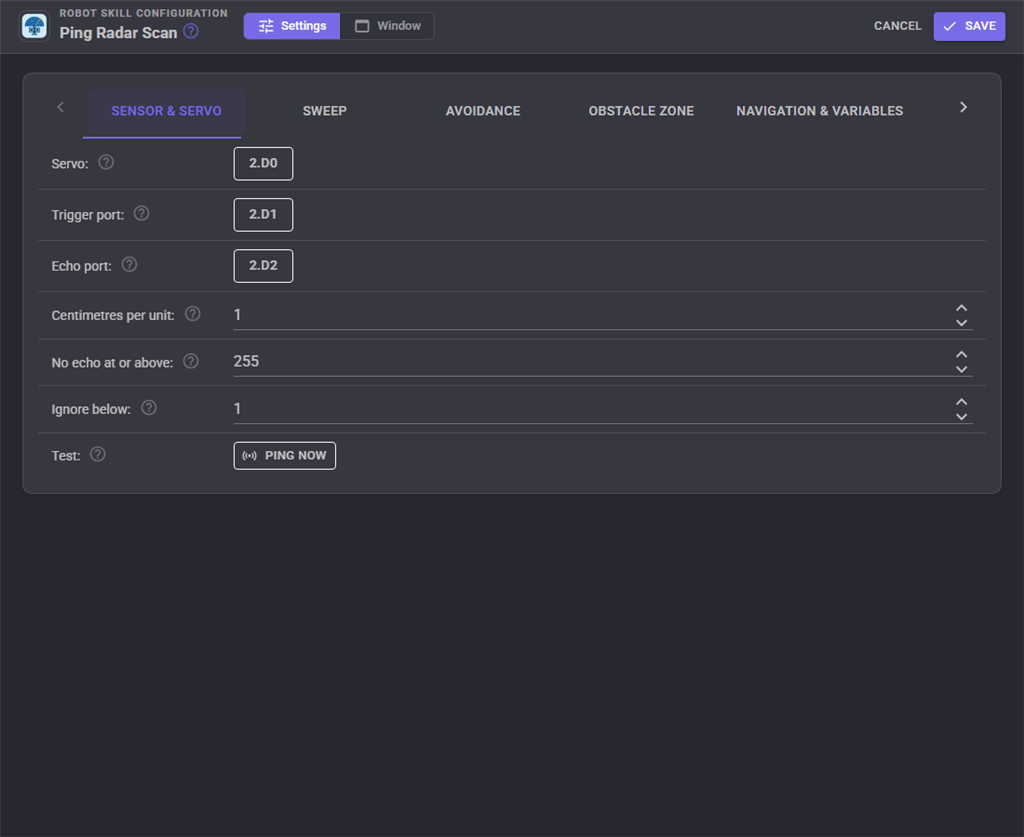1024x837 pixels.
Task: Show help for the Test row
Action: (x=97, y=454)
